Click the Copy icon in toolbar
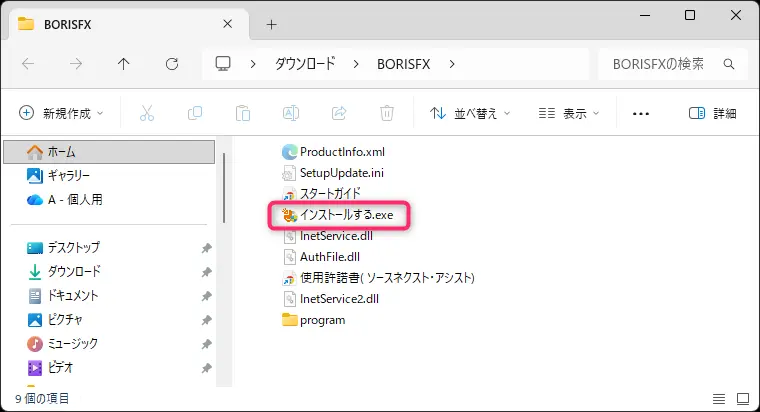Screen dimensions: 760x412 click(x=194, y=113)
